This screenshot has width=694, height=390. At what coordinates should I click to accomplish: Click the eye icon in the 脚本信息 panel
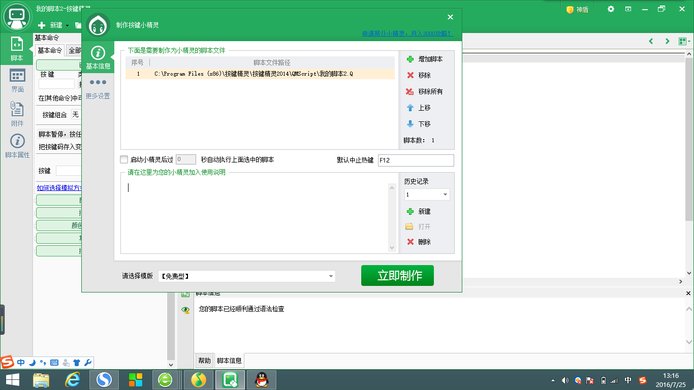[x=185, y=310]
